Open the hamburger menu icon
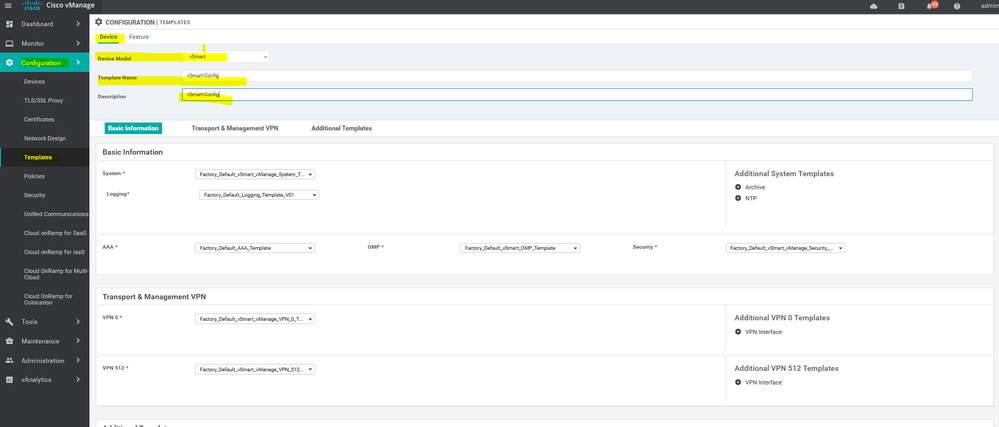Screen dimensions: 999x427 coord(8,6)
